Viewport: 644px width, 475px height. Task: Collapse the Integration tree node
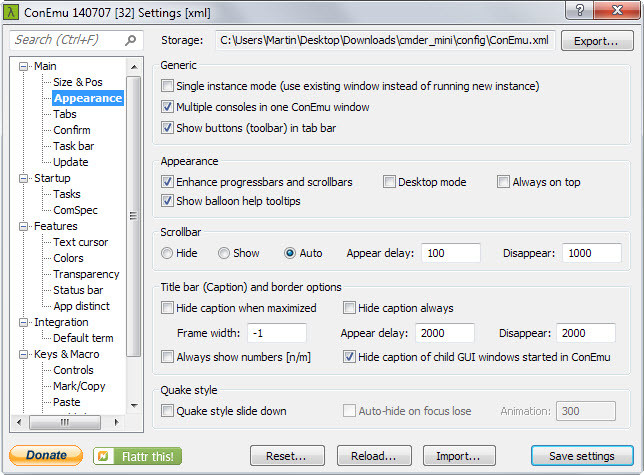click(x=24, y=322)
